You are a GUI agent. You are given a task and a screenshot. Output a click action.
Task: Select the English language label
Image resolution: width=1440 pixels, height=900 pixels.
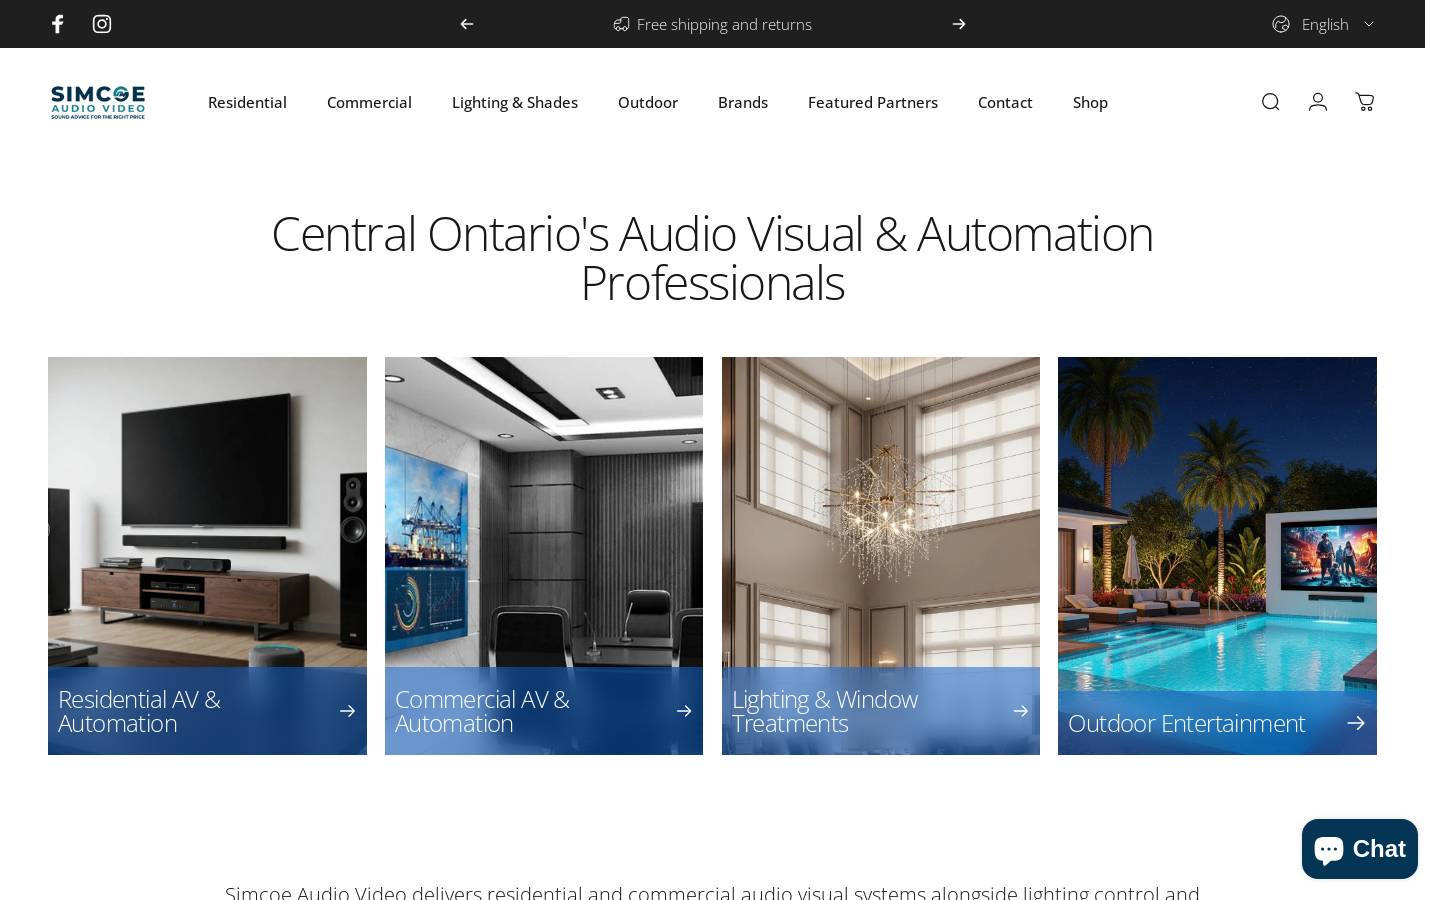1325,24
